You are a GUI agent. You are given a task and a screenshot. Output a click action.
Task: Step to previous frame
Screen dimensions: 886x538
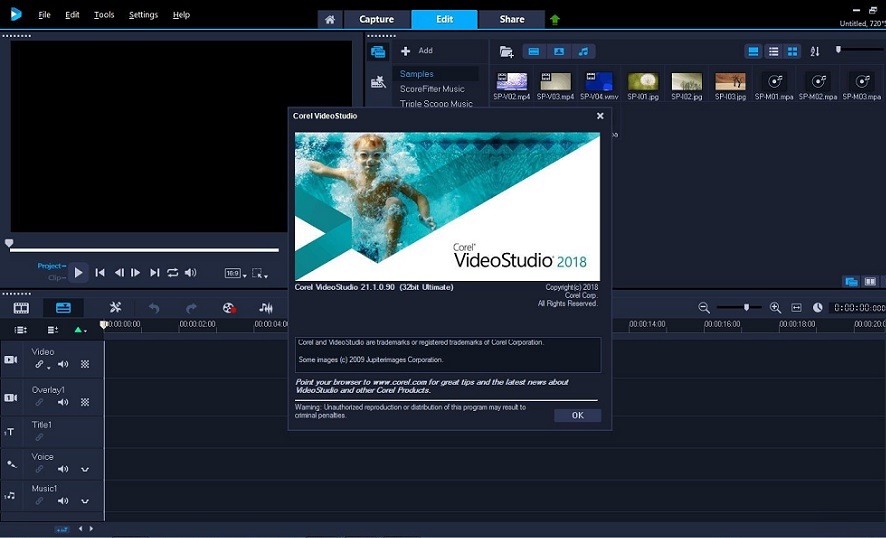coord(119,272)
